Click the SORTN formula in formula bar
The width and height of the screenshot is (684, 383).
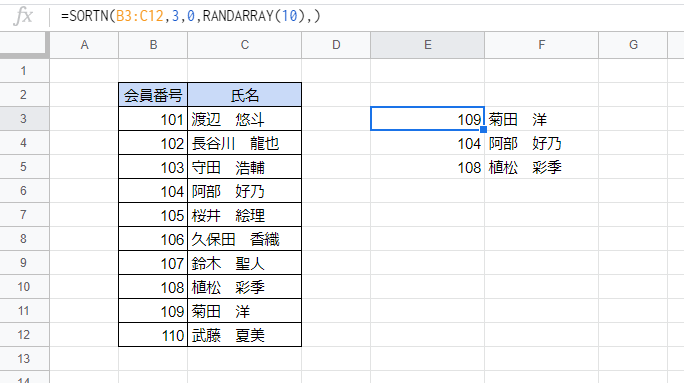point(191,16)
